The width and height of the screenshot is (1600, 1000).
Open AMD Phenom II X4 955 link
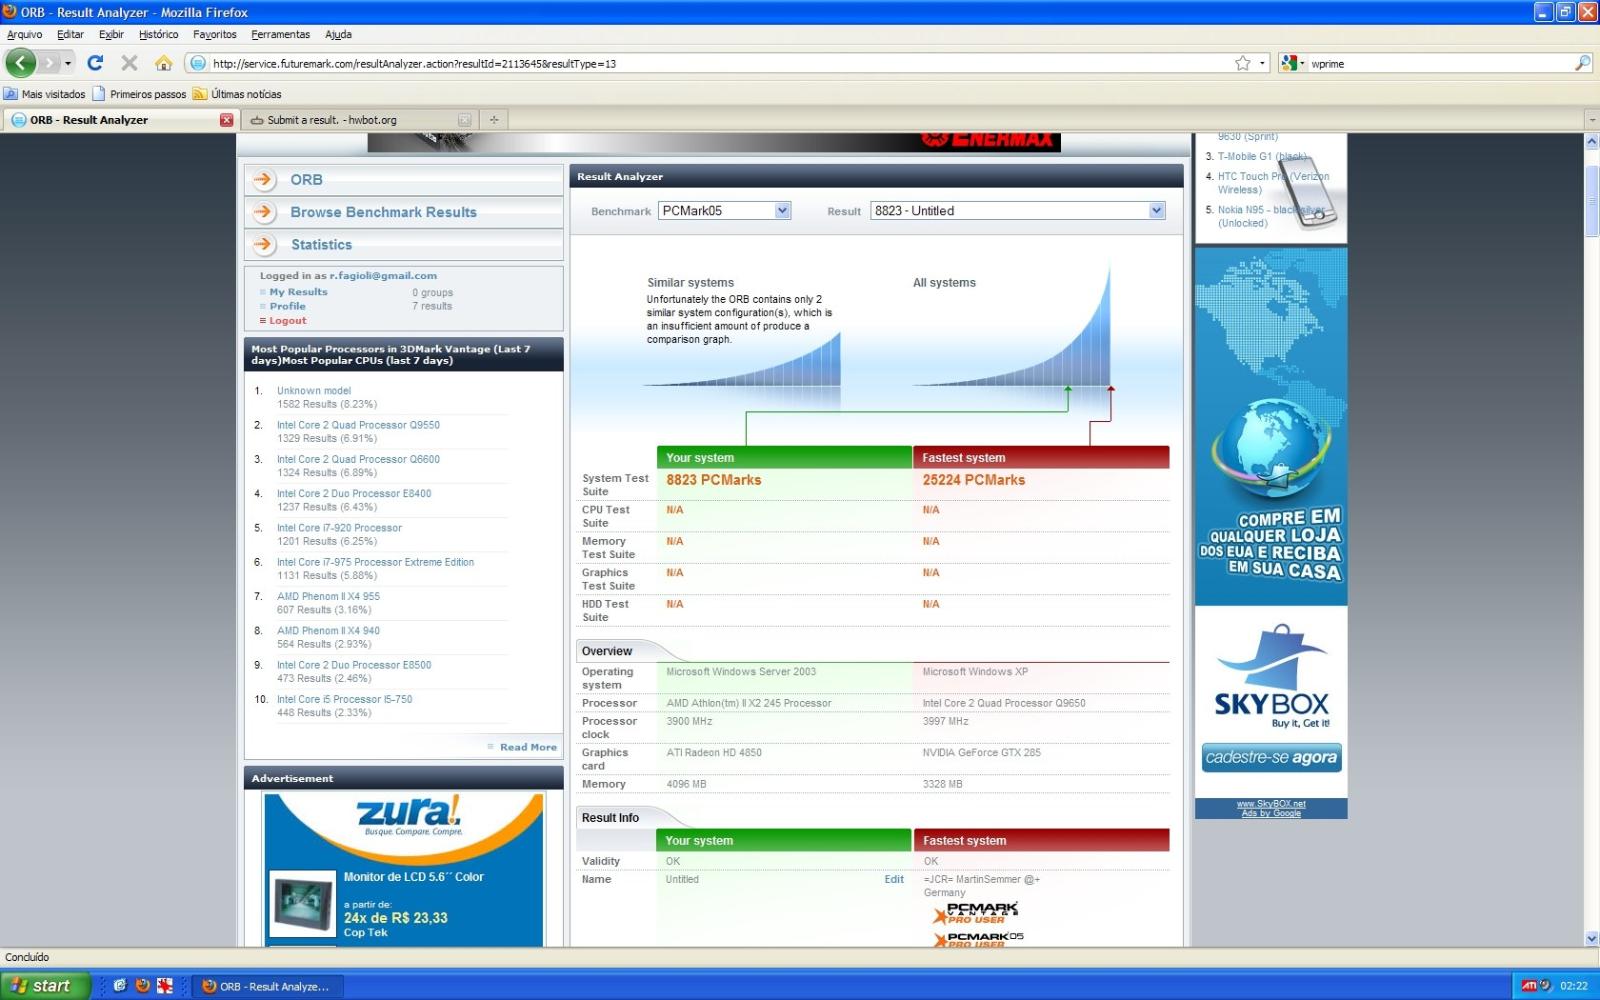tap(328, 596)
